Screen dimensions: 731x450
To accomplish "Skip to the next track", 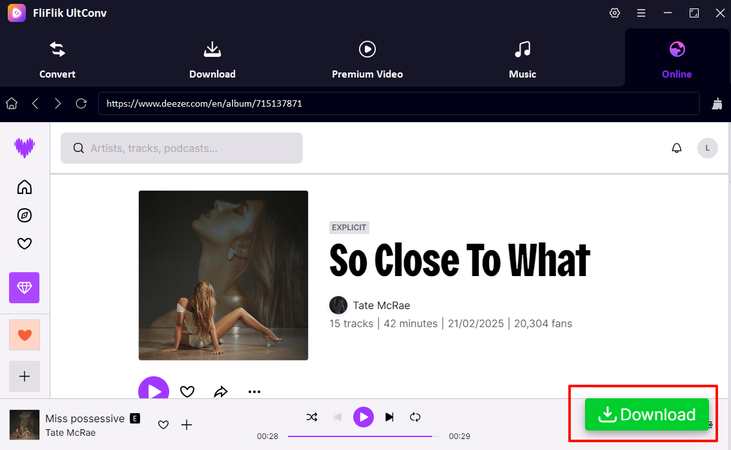I will [390, 417].
